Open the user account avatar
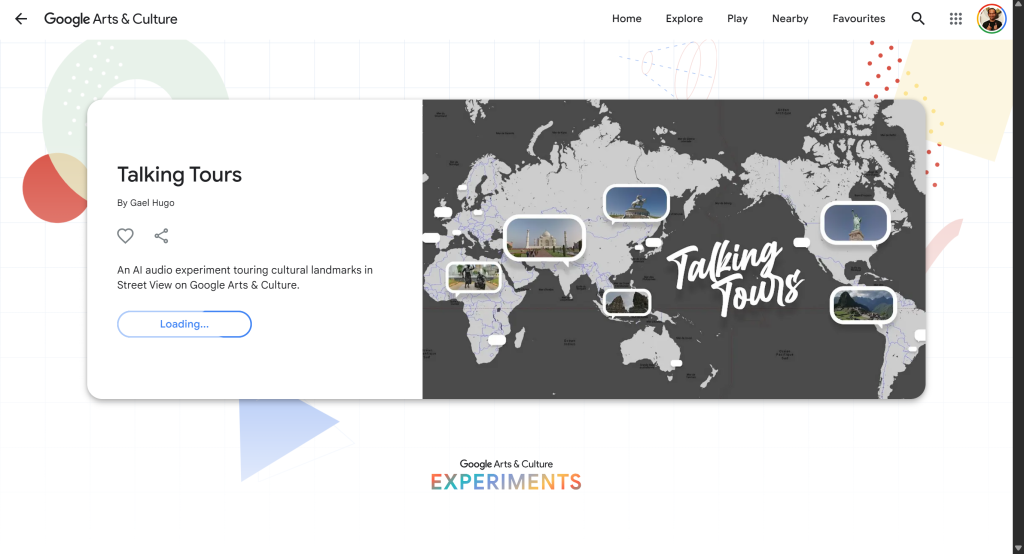This screenshot has height=554, width=1024. point(991,18)
